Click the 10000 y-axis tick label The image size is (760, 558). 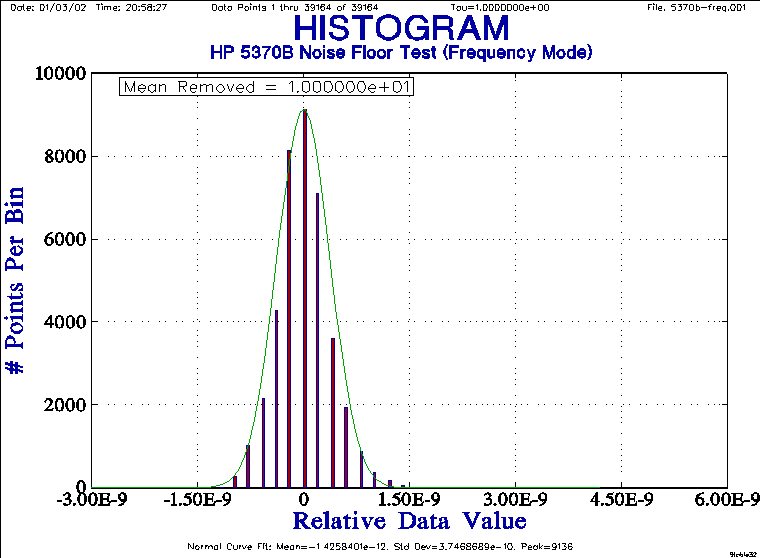coord(61,73)
